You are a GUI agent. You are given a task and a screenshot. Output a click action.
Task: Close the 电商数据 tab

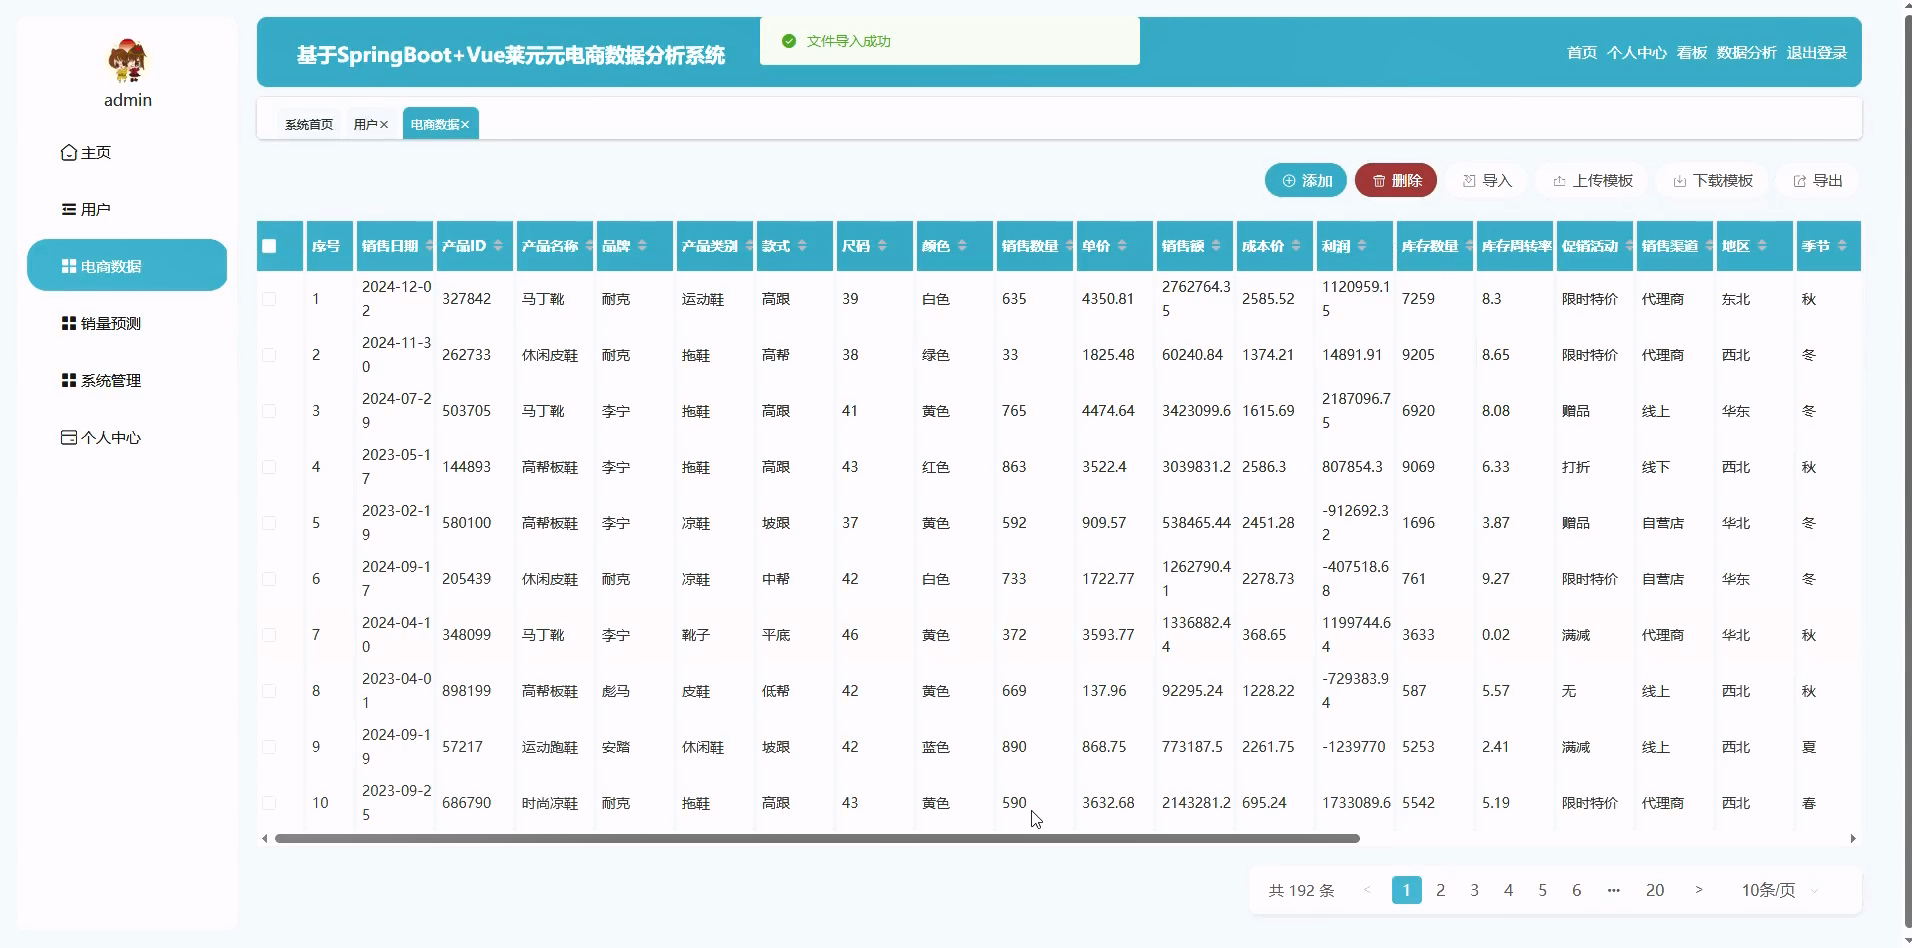click(465, 124)
